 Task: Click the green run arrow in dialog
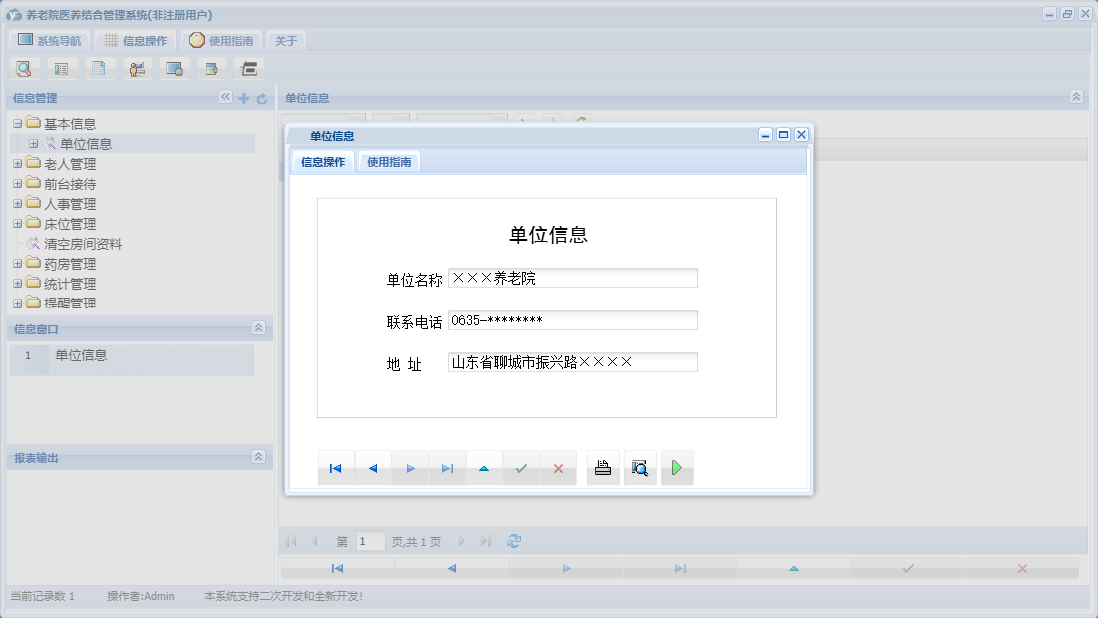tap(677, 467)
